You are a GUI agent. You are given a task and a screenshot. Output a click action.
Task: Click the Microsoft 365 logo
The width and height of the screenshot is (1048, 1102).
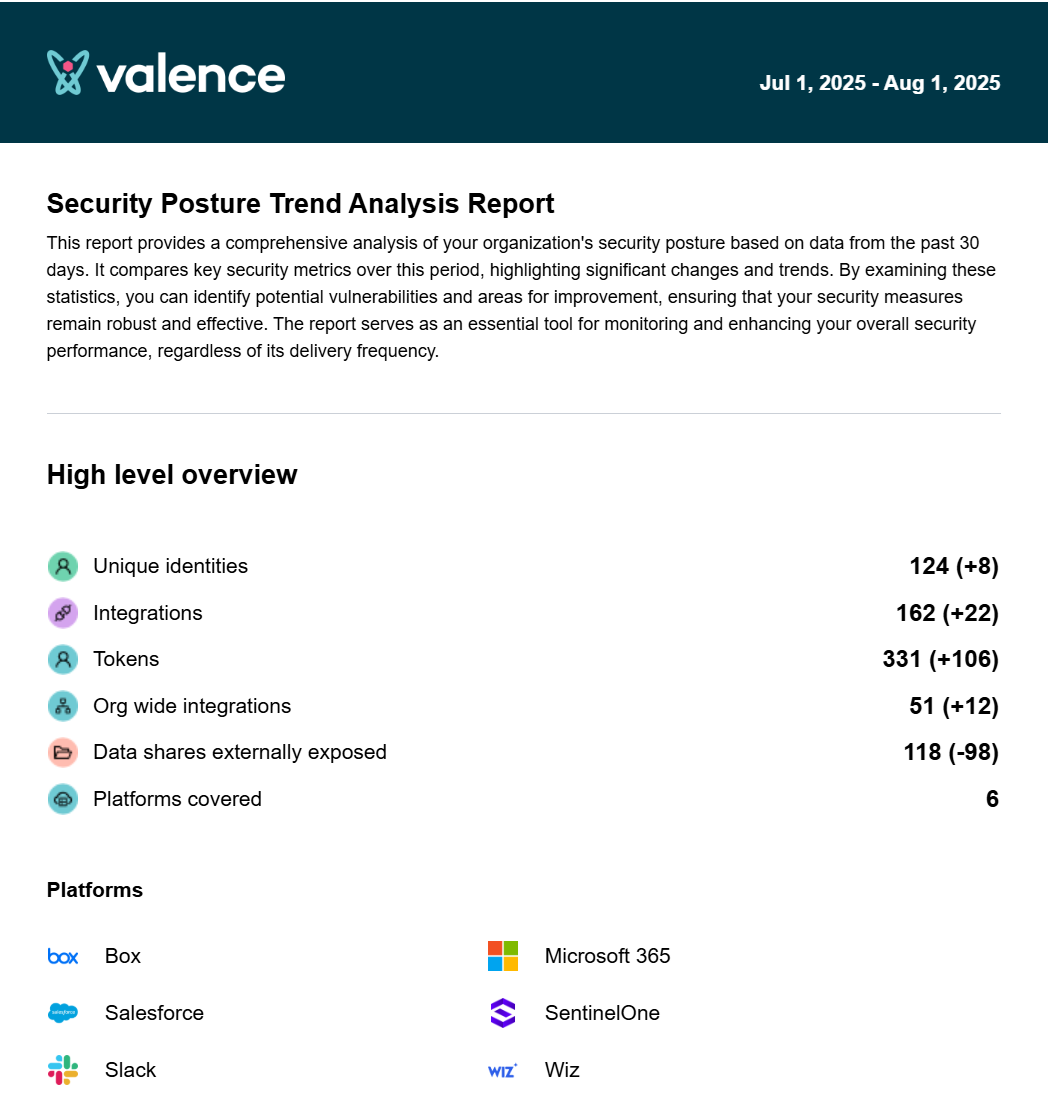click(503, 956)
